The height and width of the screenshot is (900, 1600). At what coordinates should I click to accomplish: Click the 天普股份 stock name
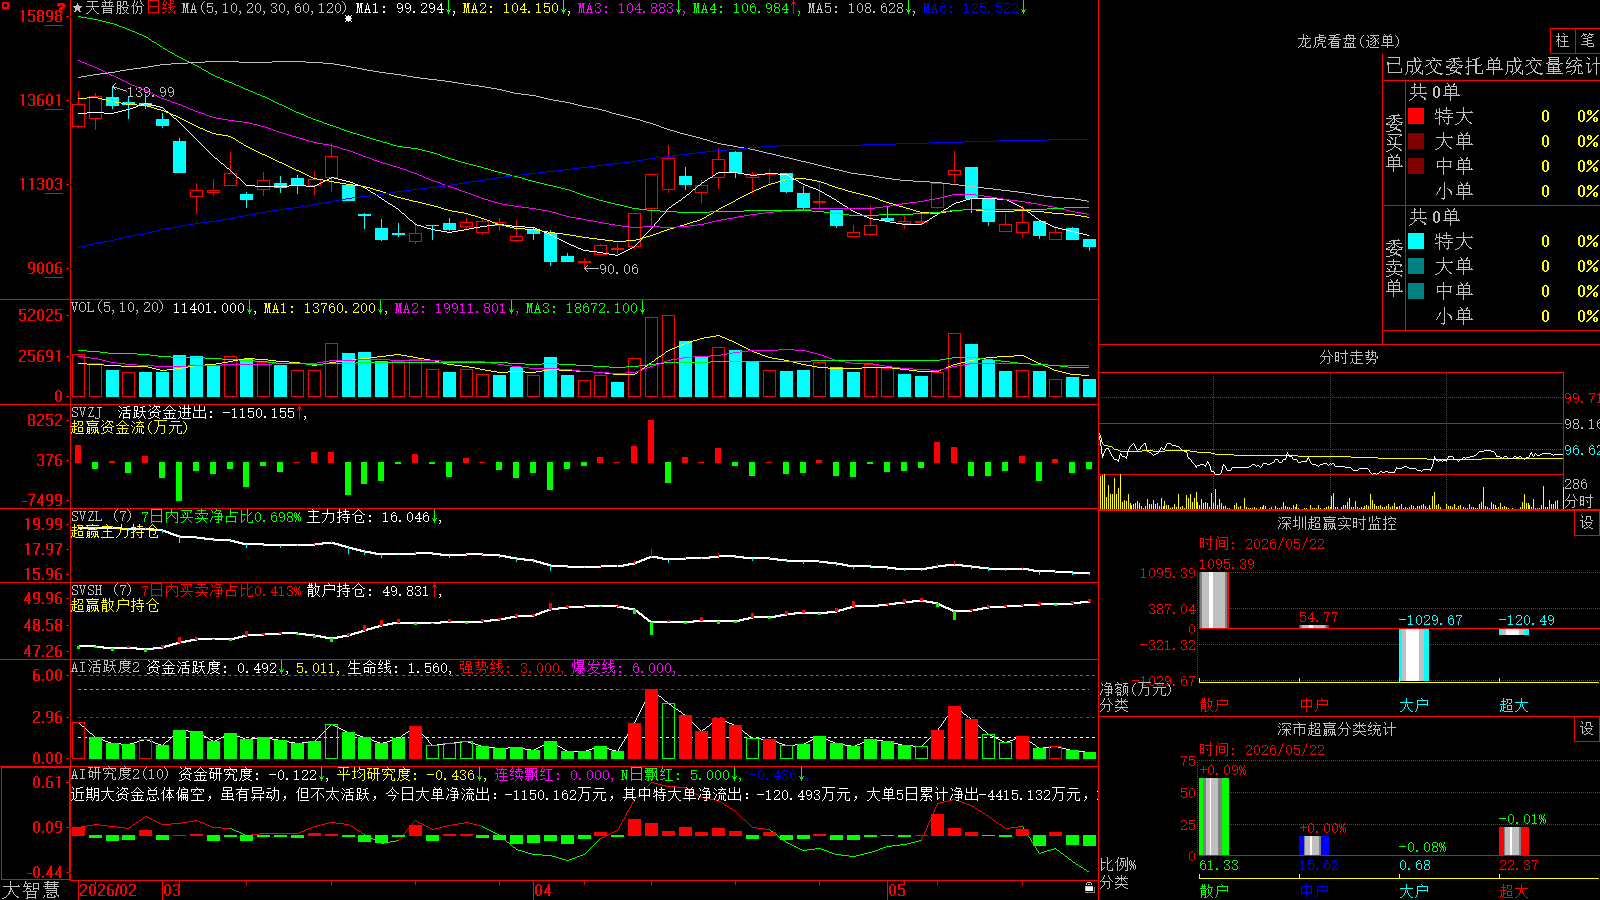click(x=114, y=8)
